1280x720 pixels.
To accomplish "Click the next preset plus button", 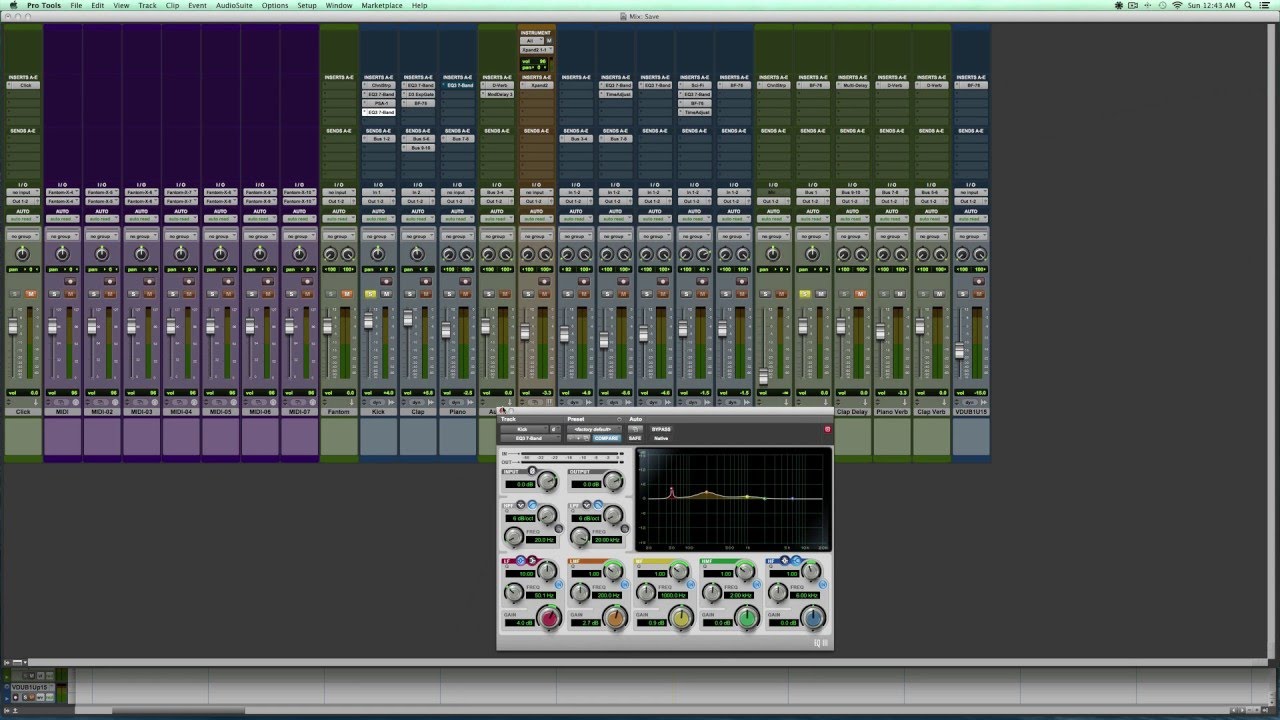I will point(579,438).
